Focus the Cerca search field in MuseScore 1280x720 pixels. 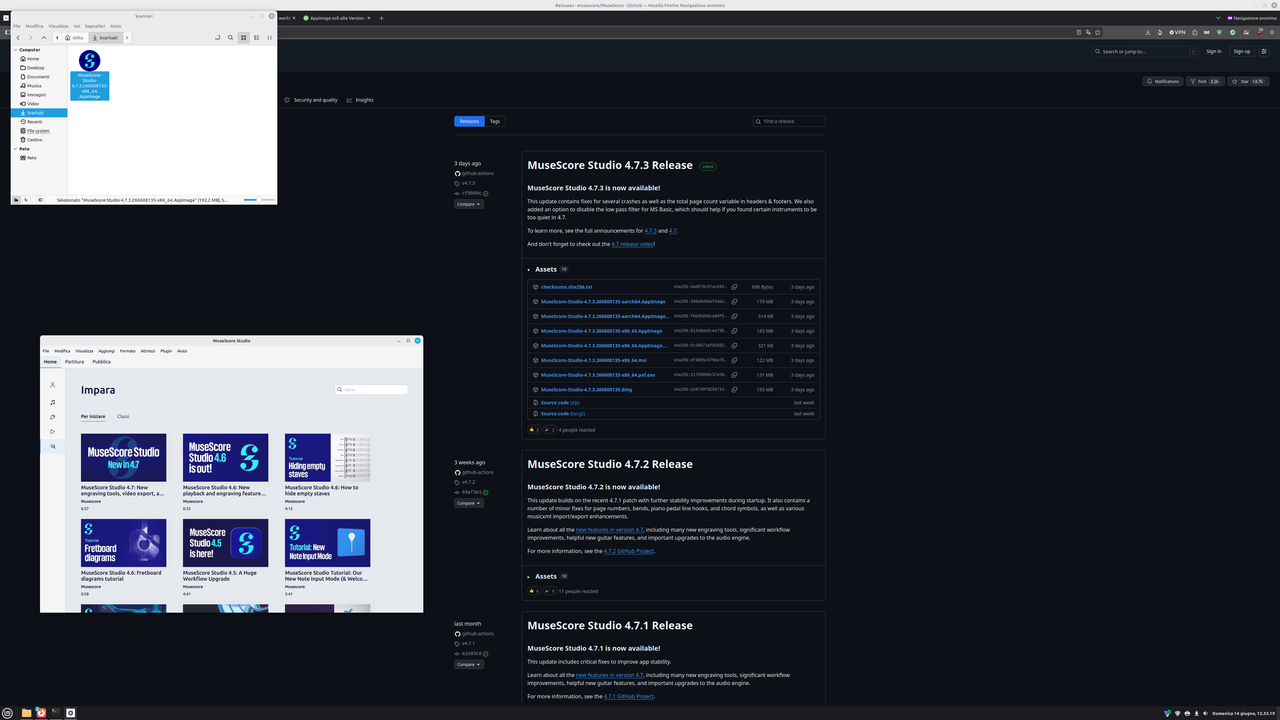(x=371, y=390)
